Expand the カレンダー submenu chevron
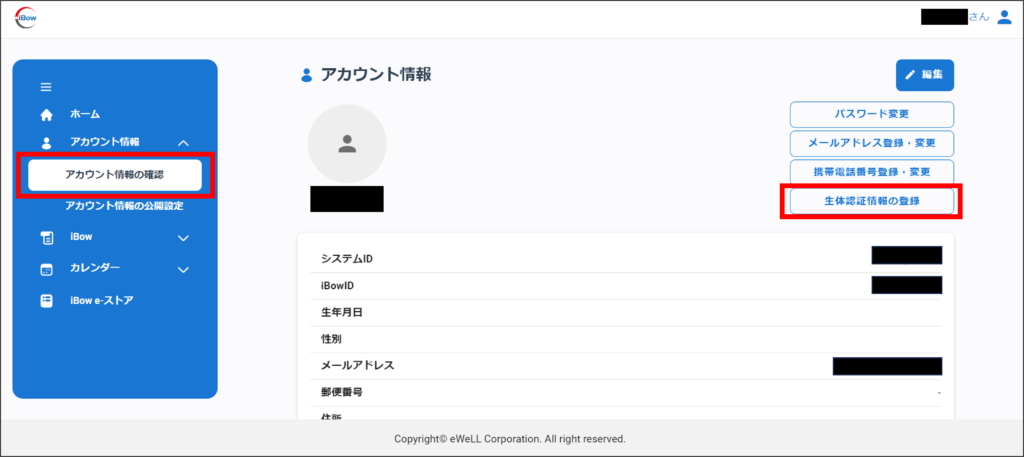The width and height of the screenshot is (1024, 457). pyautogui.click(x=183, y=269)
